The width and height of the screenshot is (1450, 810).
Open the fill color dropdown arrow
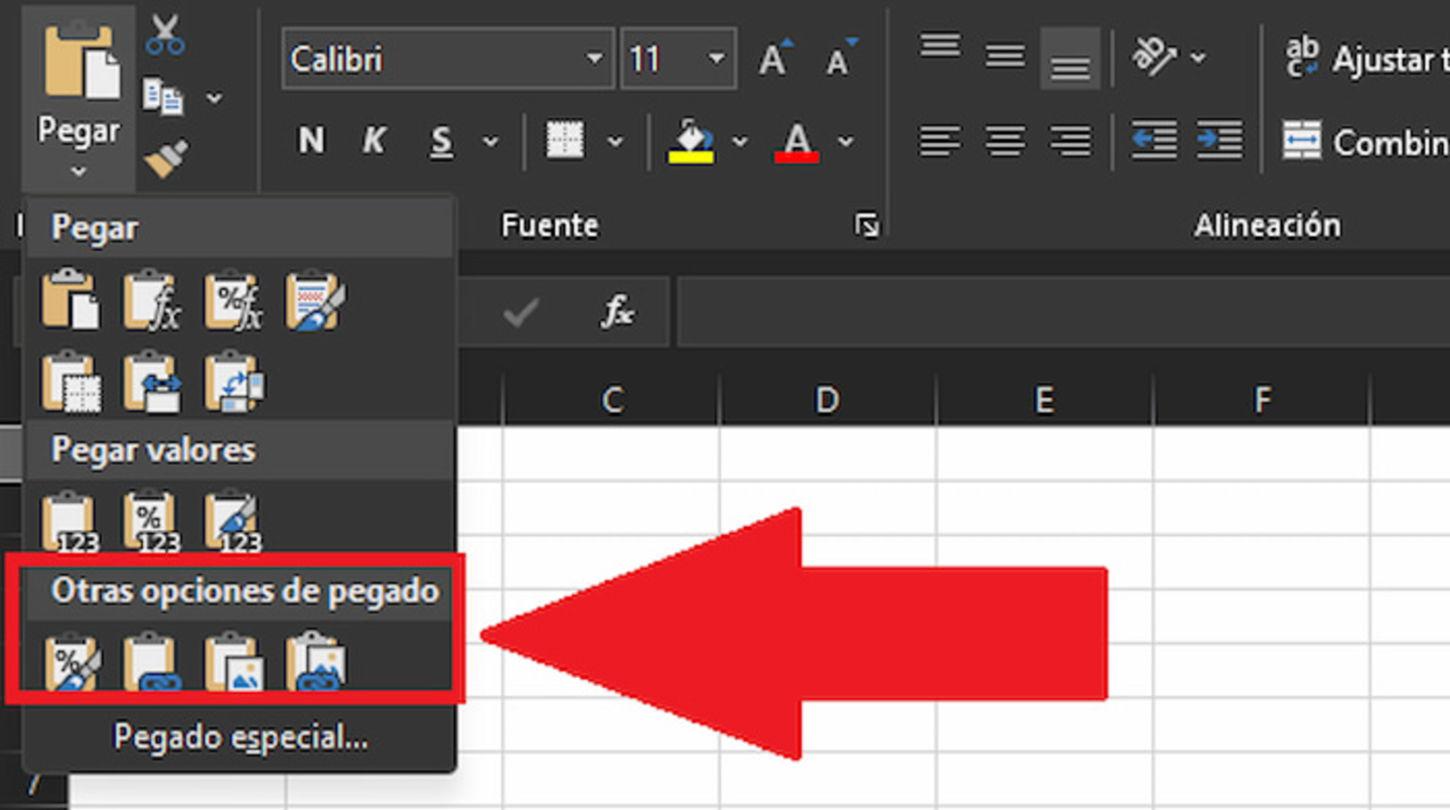pos(740,141)
